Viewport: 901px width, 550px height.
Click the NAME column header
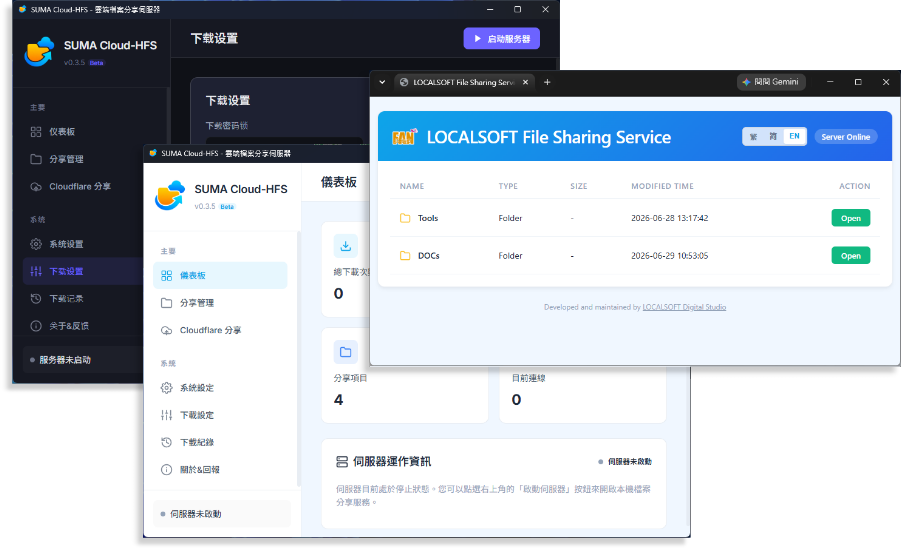411,186
